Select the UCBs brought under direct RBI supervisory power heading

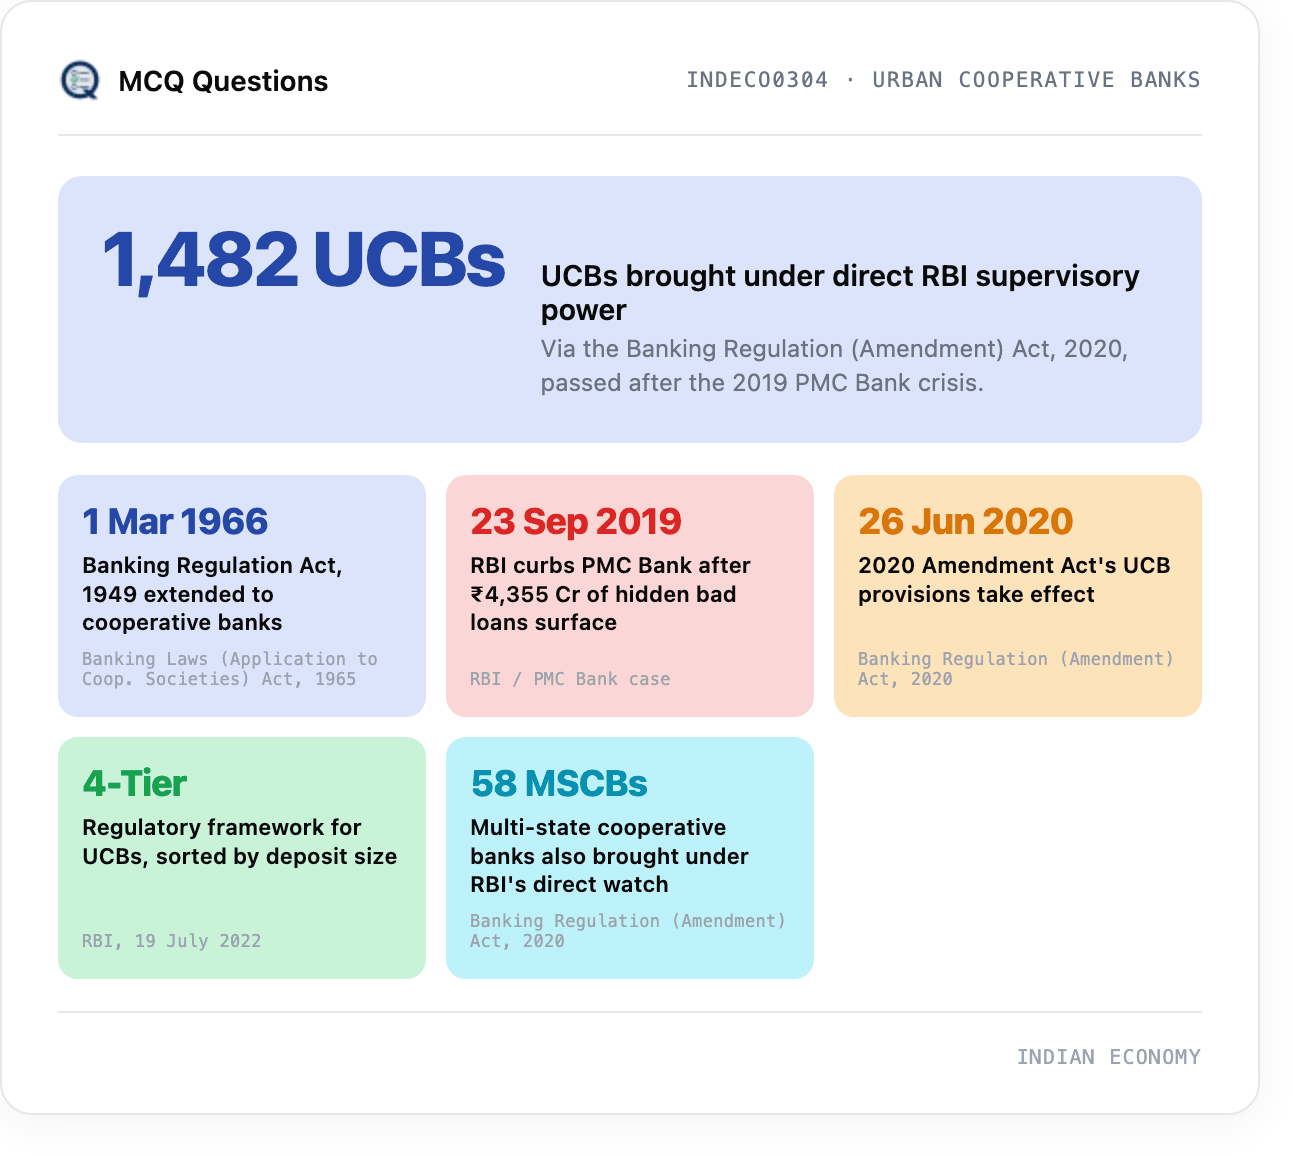click(840, 292)
